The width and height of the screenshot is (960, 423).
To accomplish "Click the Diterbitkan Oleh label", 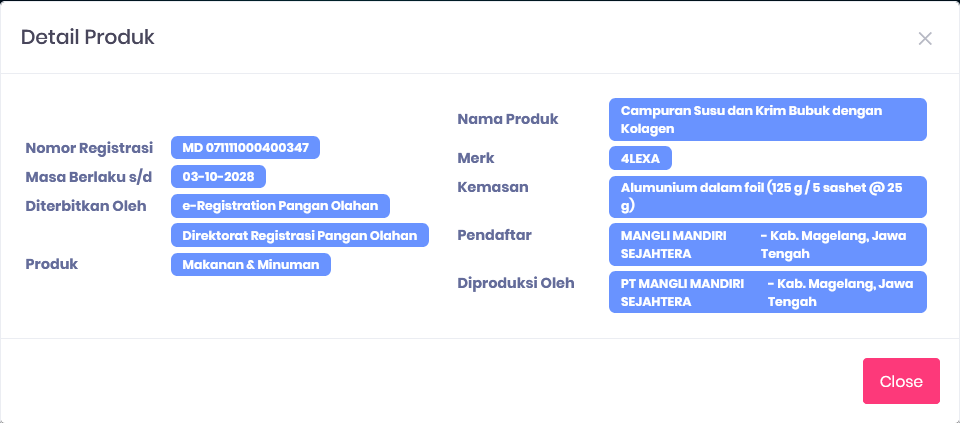I will 86,206.
